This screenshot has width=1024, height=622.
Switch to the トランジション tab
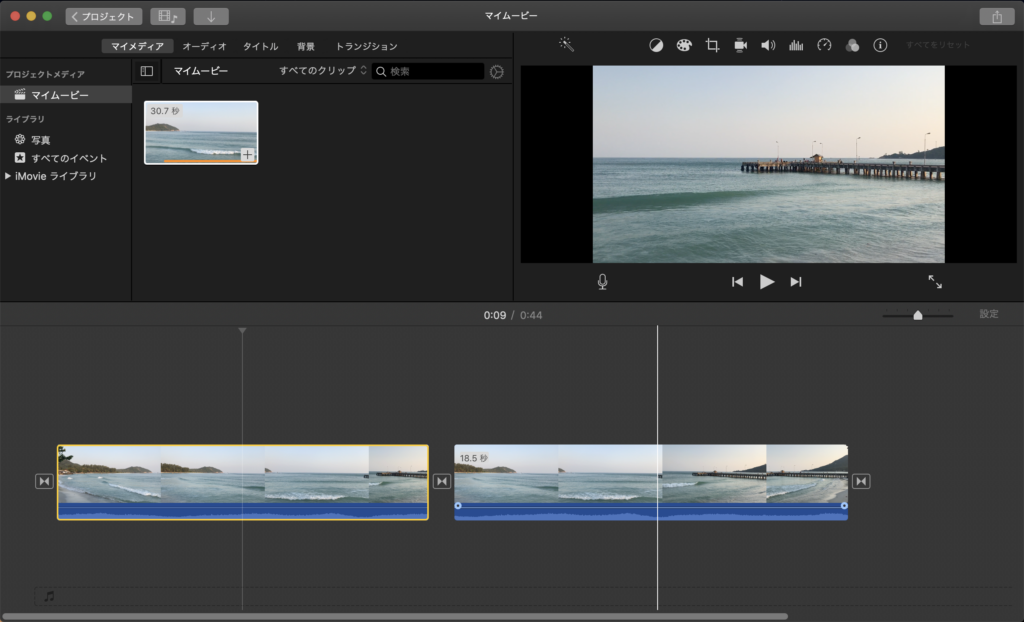(366, 46)
